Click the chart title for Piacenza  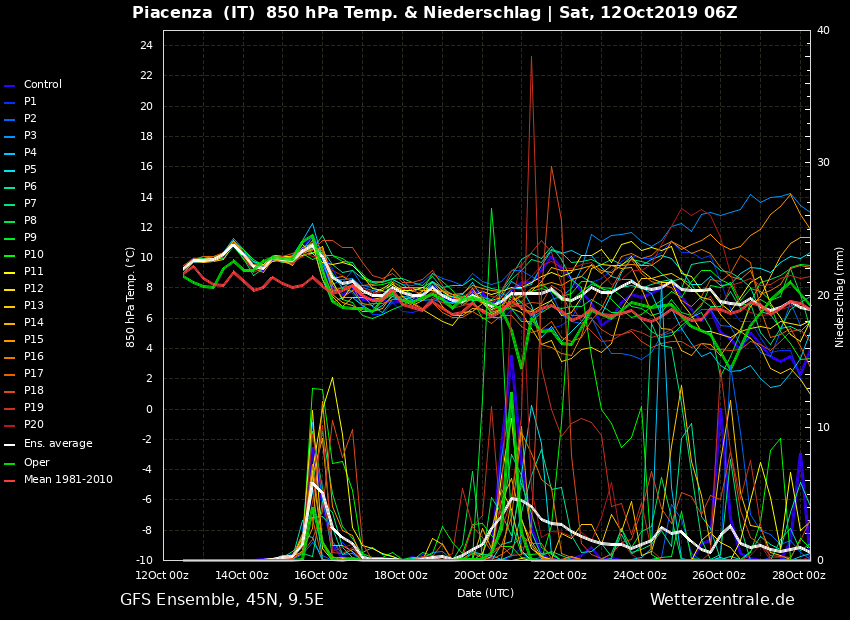pos(434,13)
